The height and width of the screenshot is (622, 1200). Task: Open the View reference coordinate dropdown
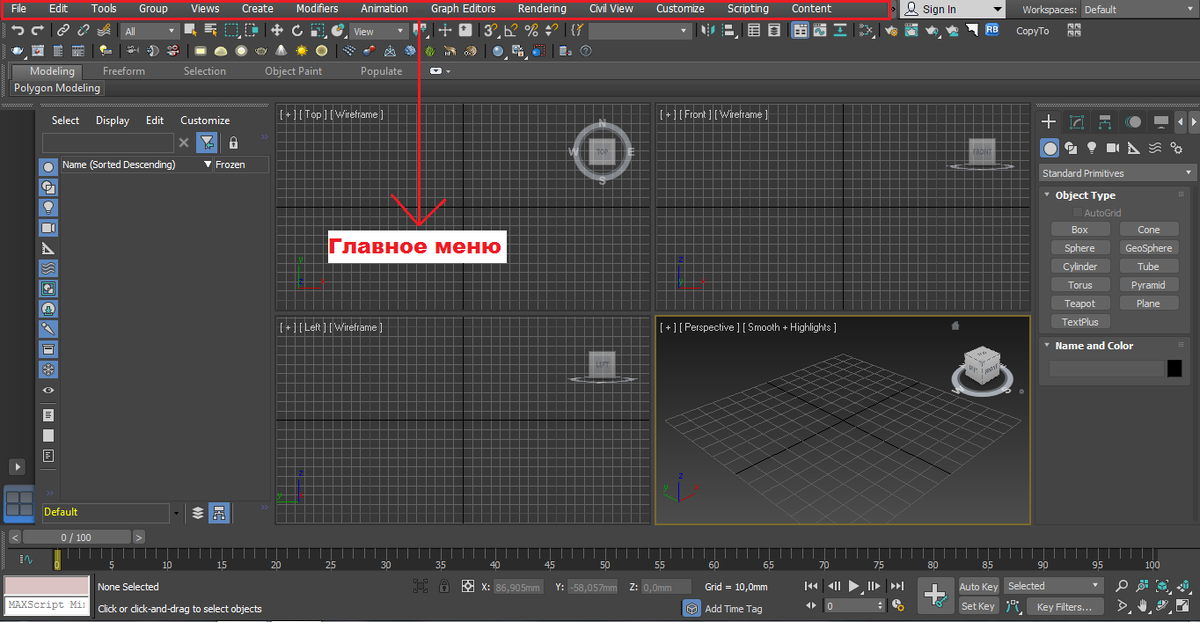tap(379, 31)
